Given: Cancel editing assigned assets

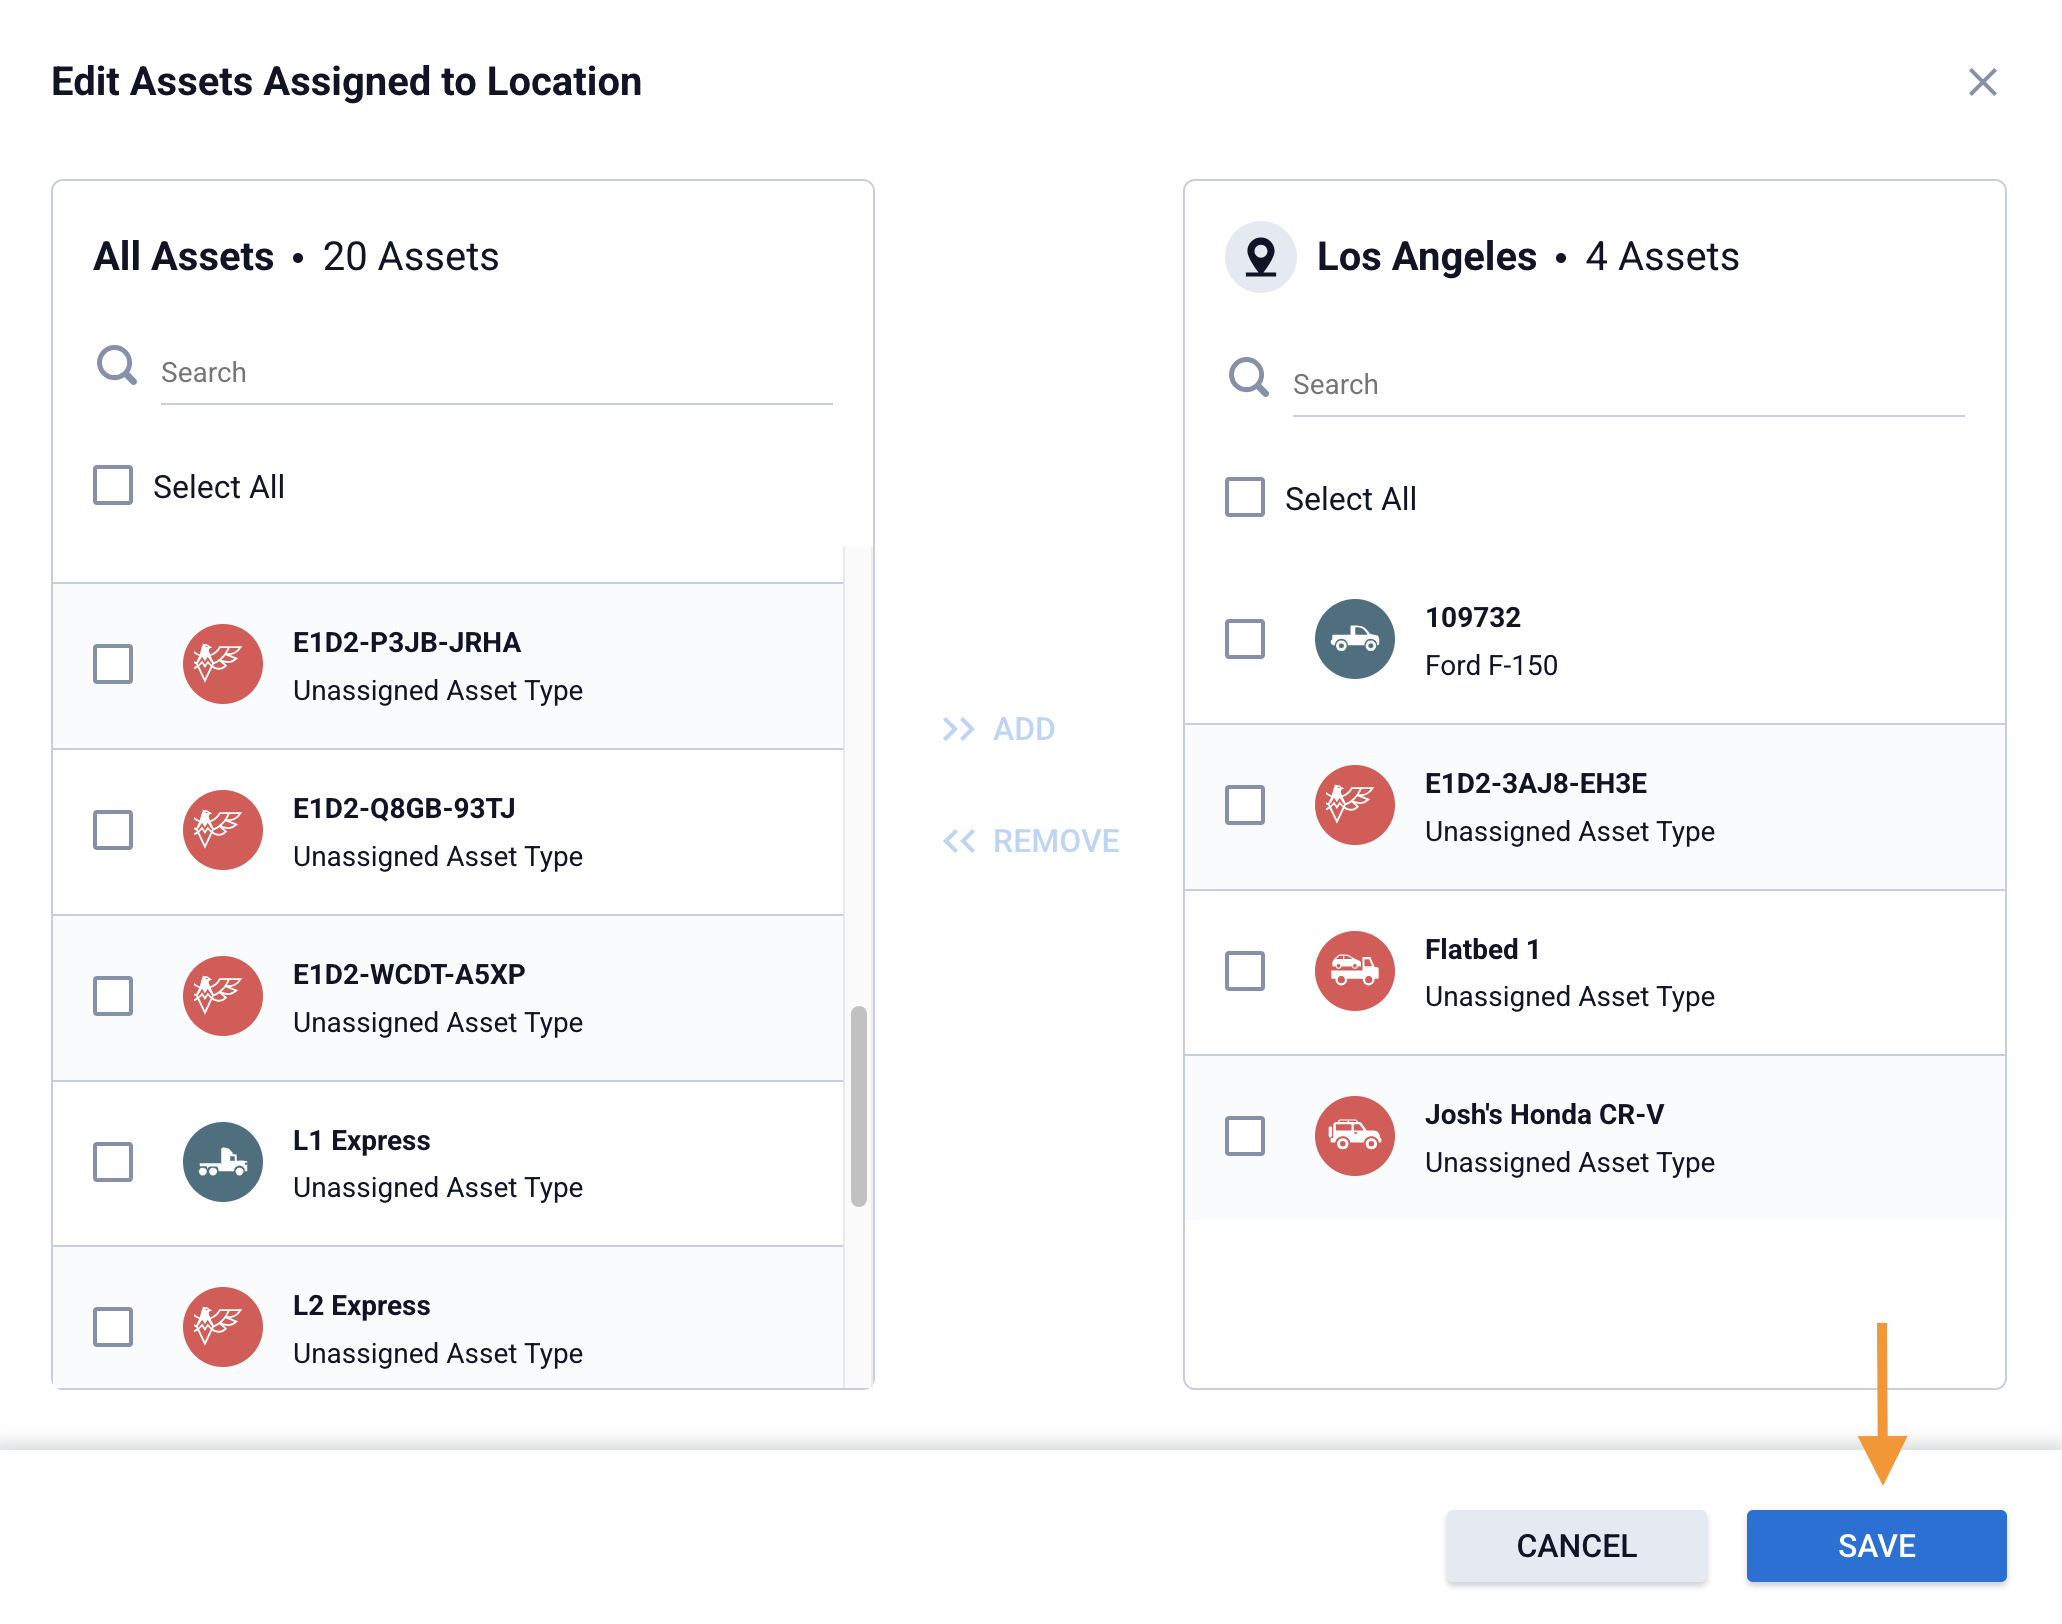Looking at the screenshot, I should 1576,1546.
